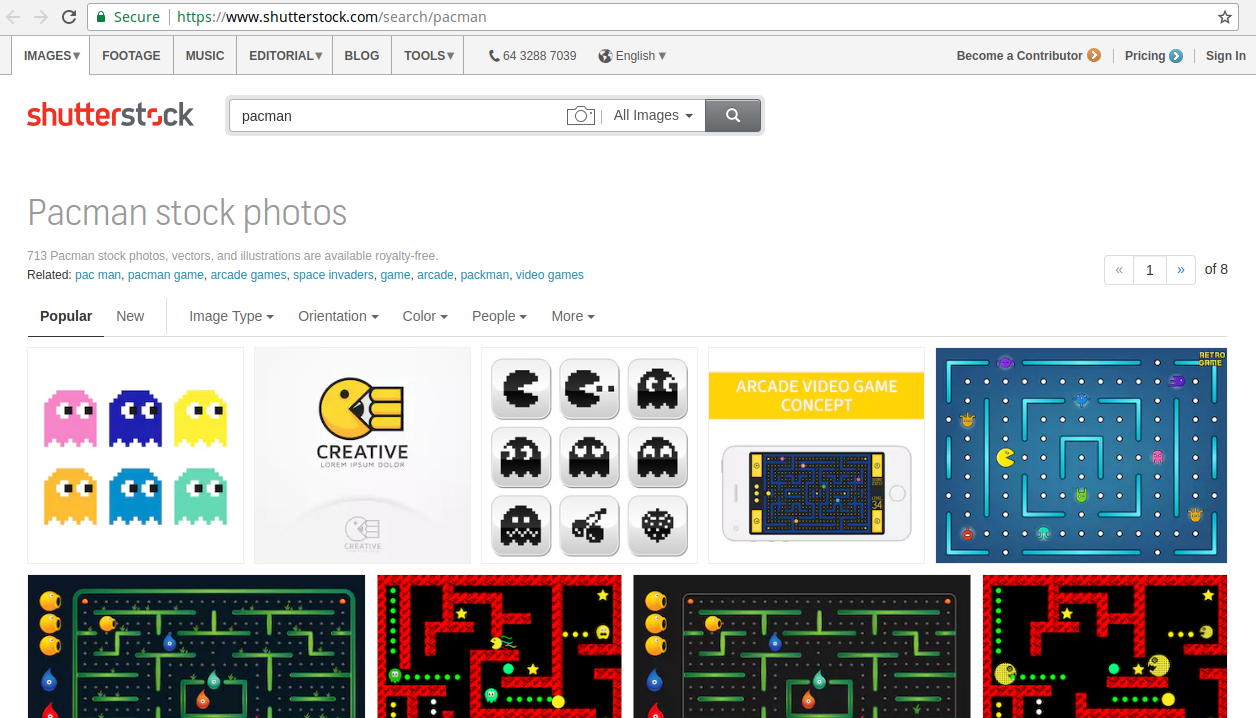Submit search with the magnifier button
The width and height of the screenshot is (1256, 718).
[x=733, y=116]
